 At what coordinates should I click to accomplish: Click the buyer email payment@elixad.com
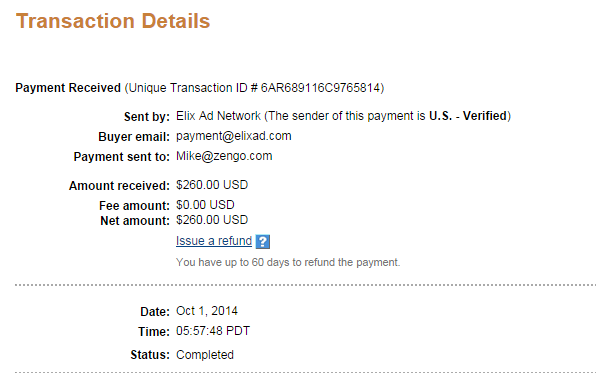click(x=233, y=136)
